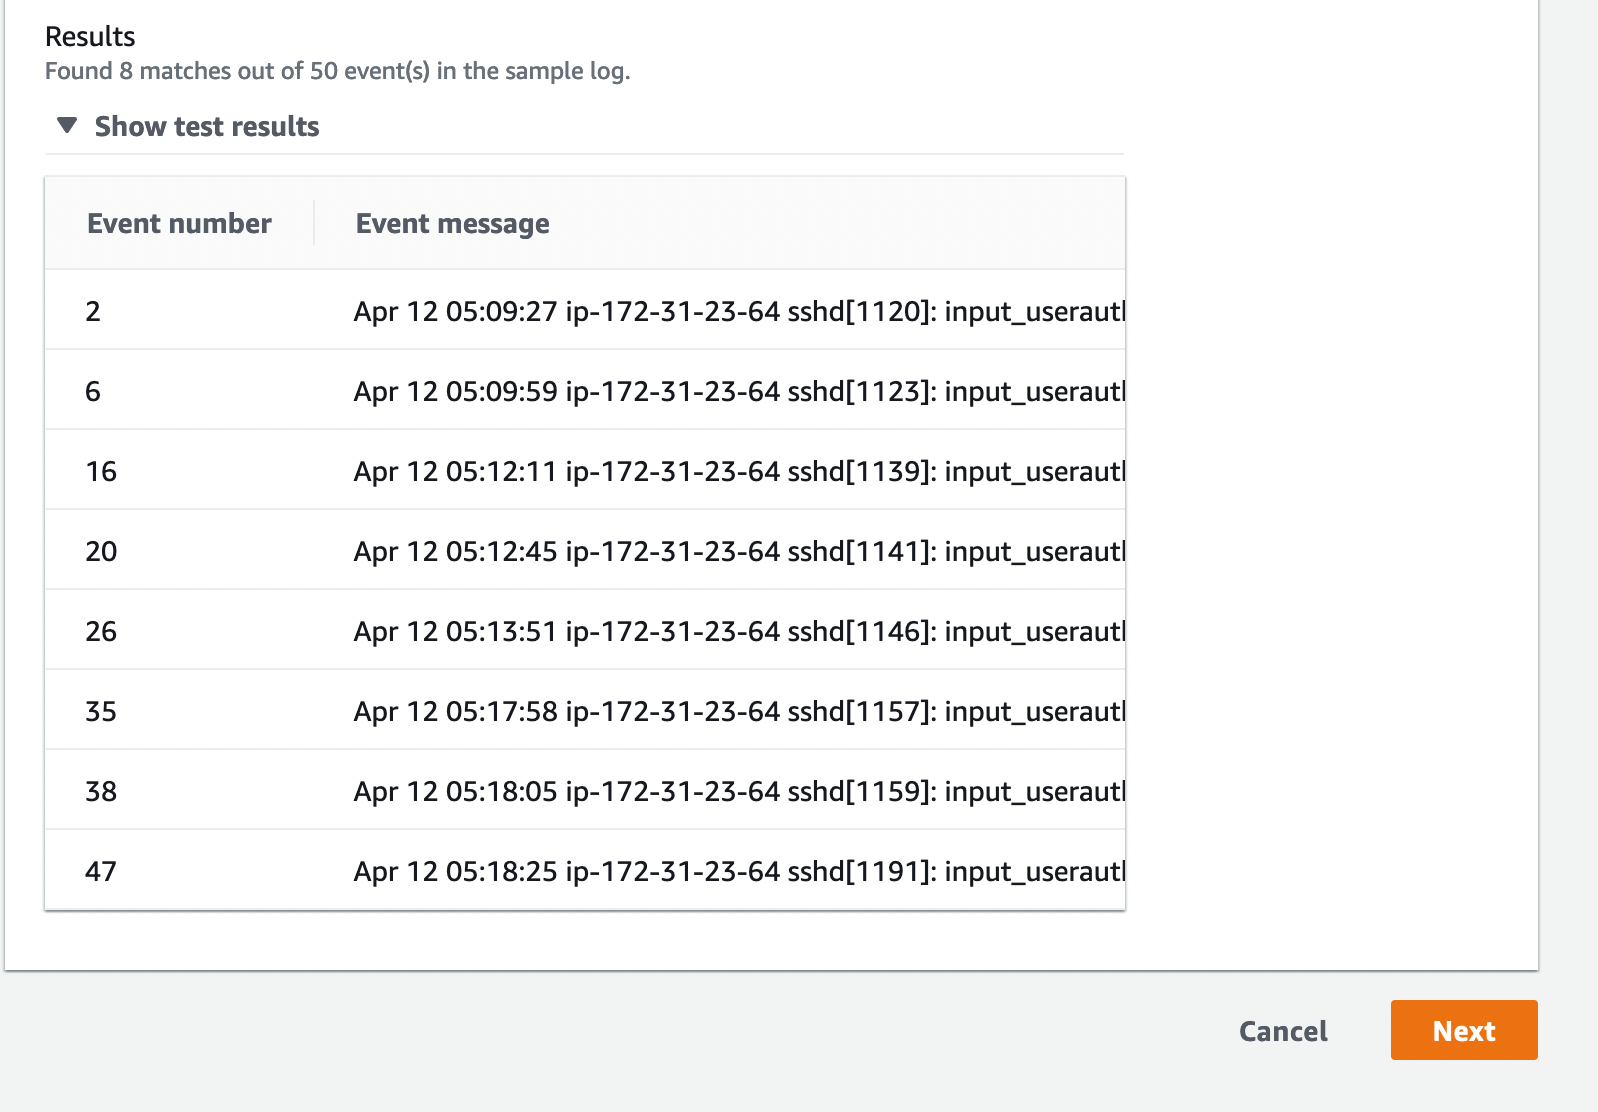Select event row number 38
1598x1112 pixels.
coord(101,791)
